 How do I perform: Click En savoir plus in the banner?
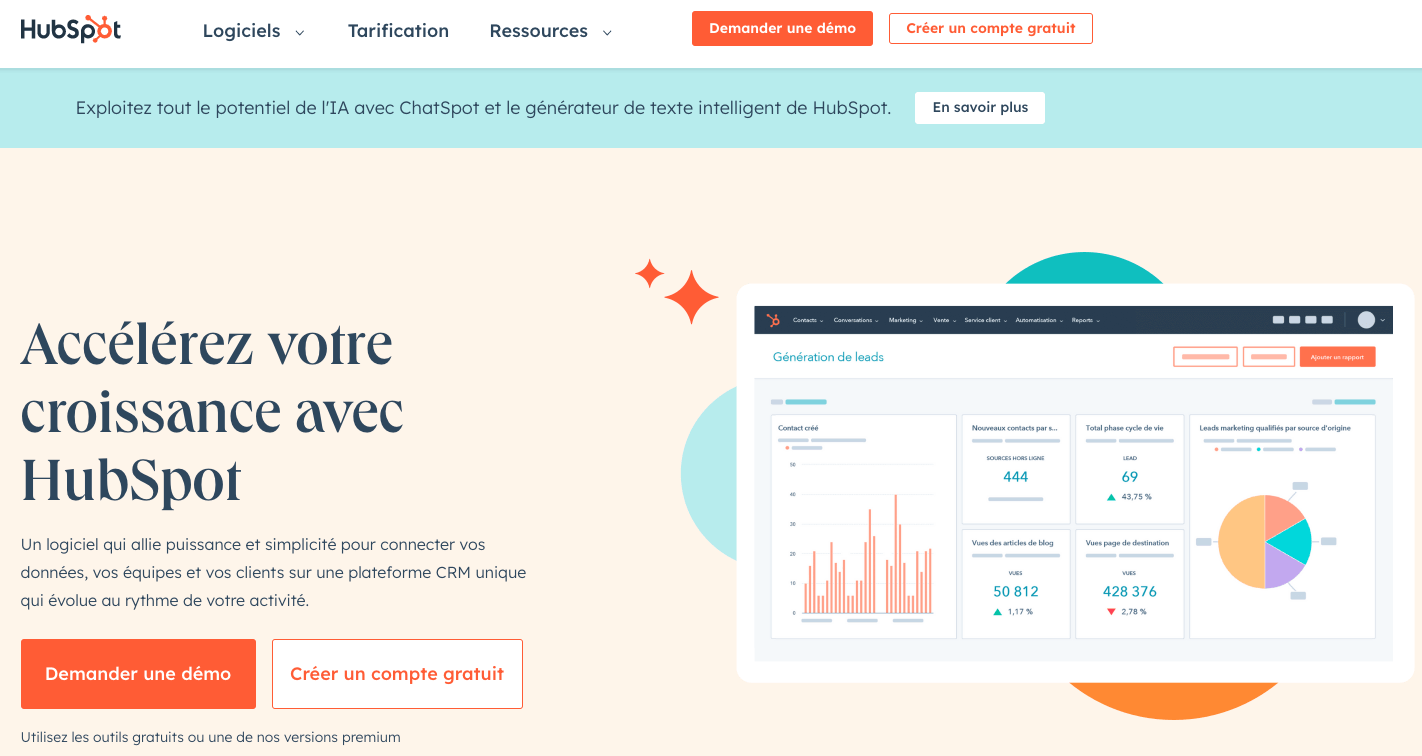click(x=980, y=108)
